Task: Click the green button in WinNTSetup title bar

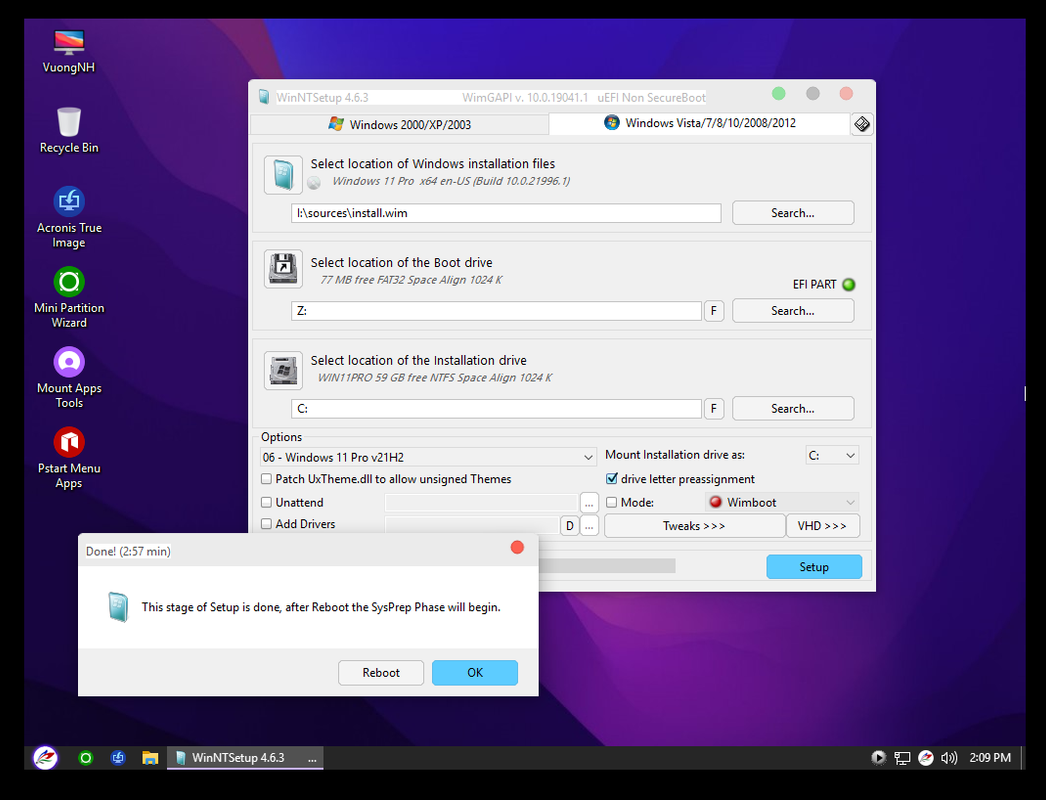Action: [x=778, y=93]
